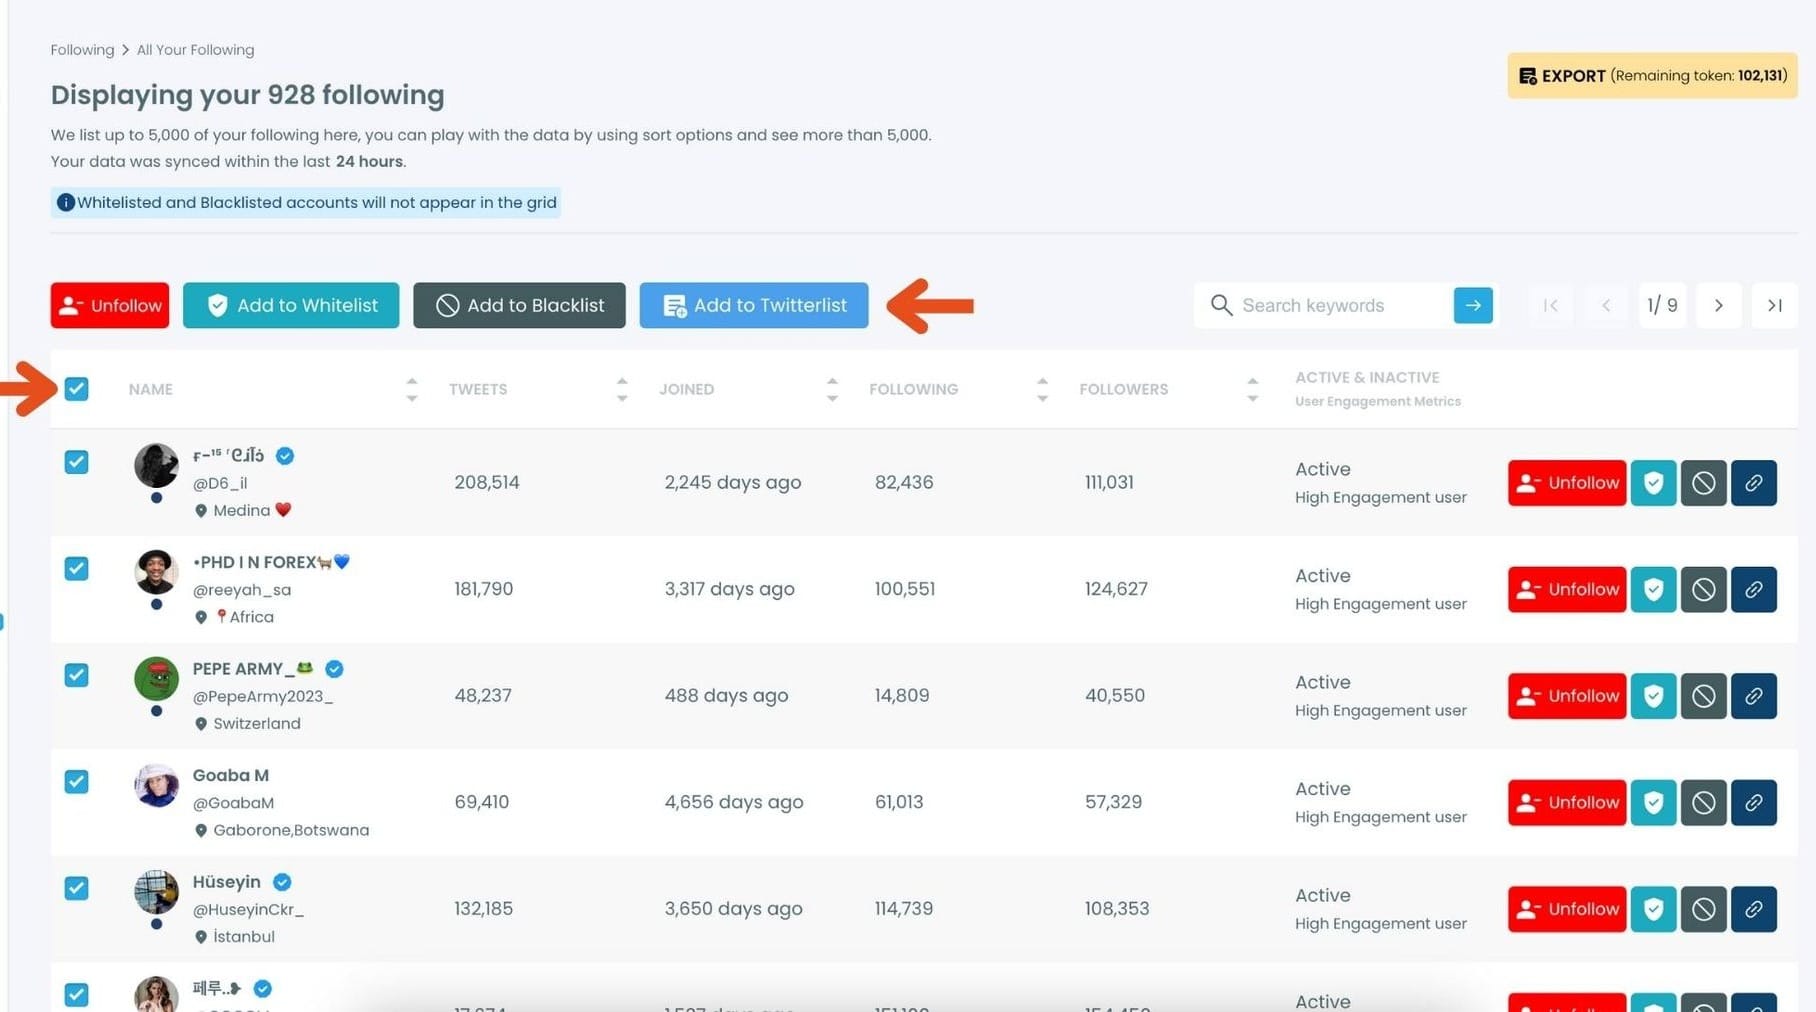Screen dimensions: 1816x1012
Task: Sort the FOLLOWERS column ascending
Action: [x=1253, y=380]
